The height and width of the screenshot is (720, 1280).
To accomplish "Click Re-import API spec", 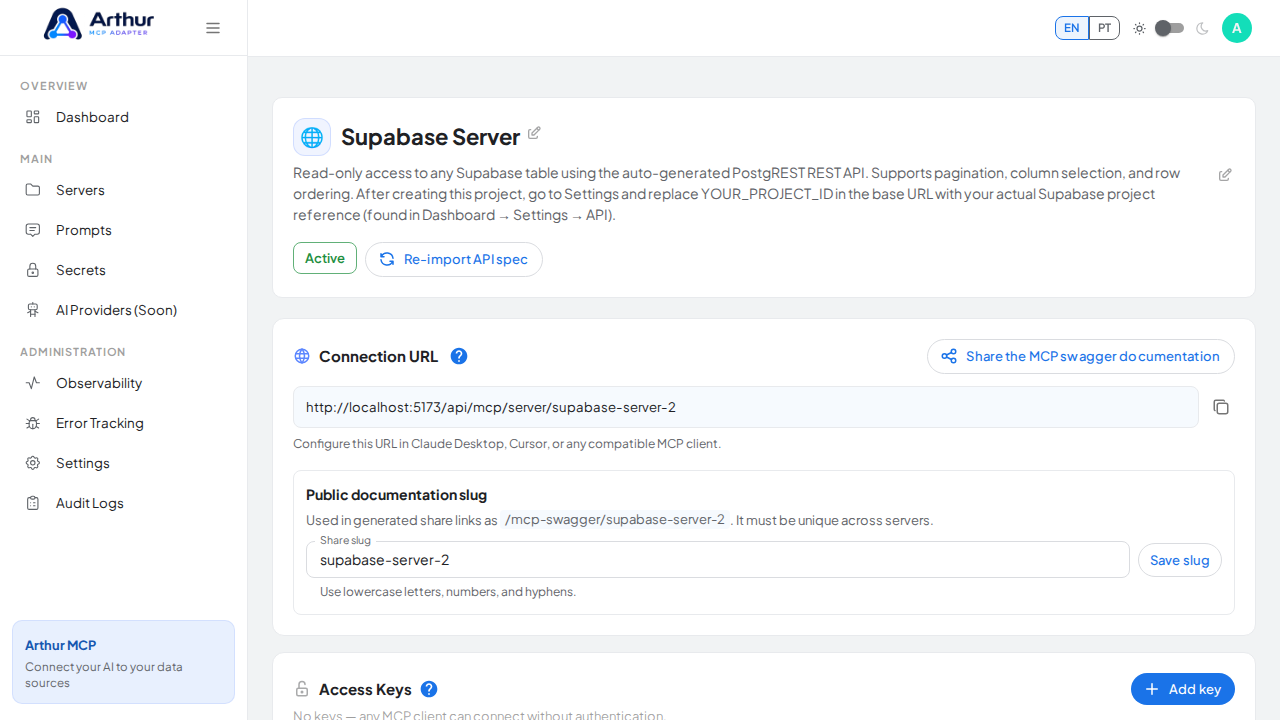I will tap(454, 259).
